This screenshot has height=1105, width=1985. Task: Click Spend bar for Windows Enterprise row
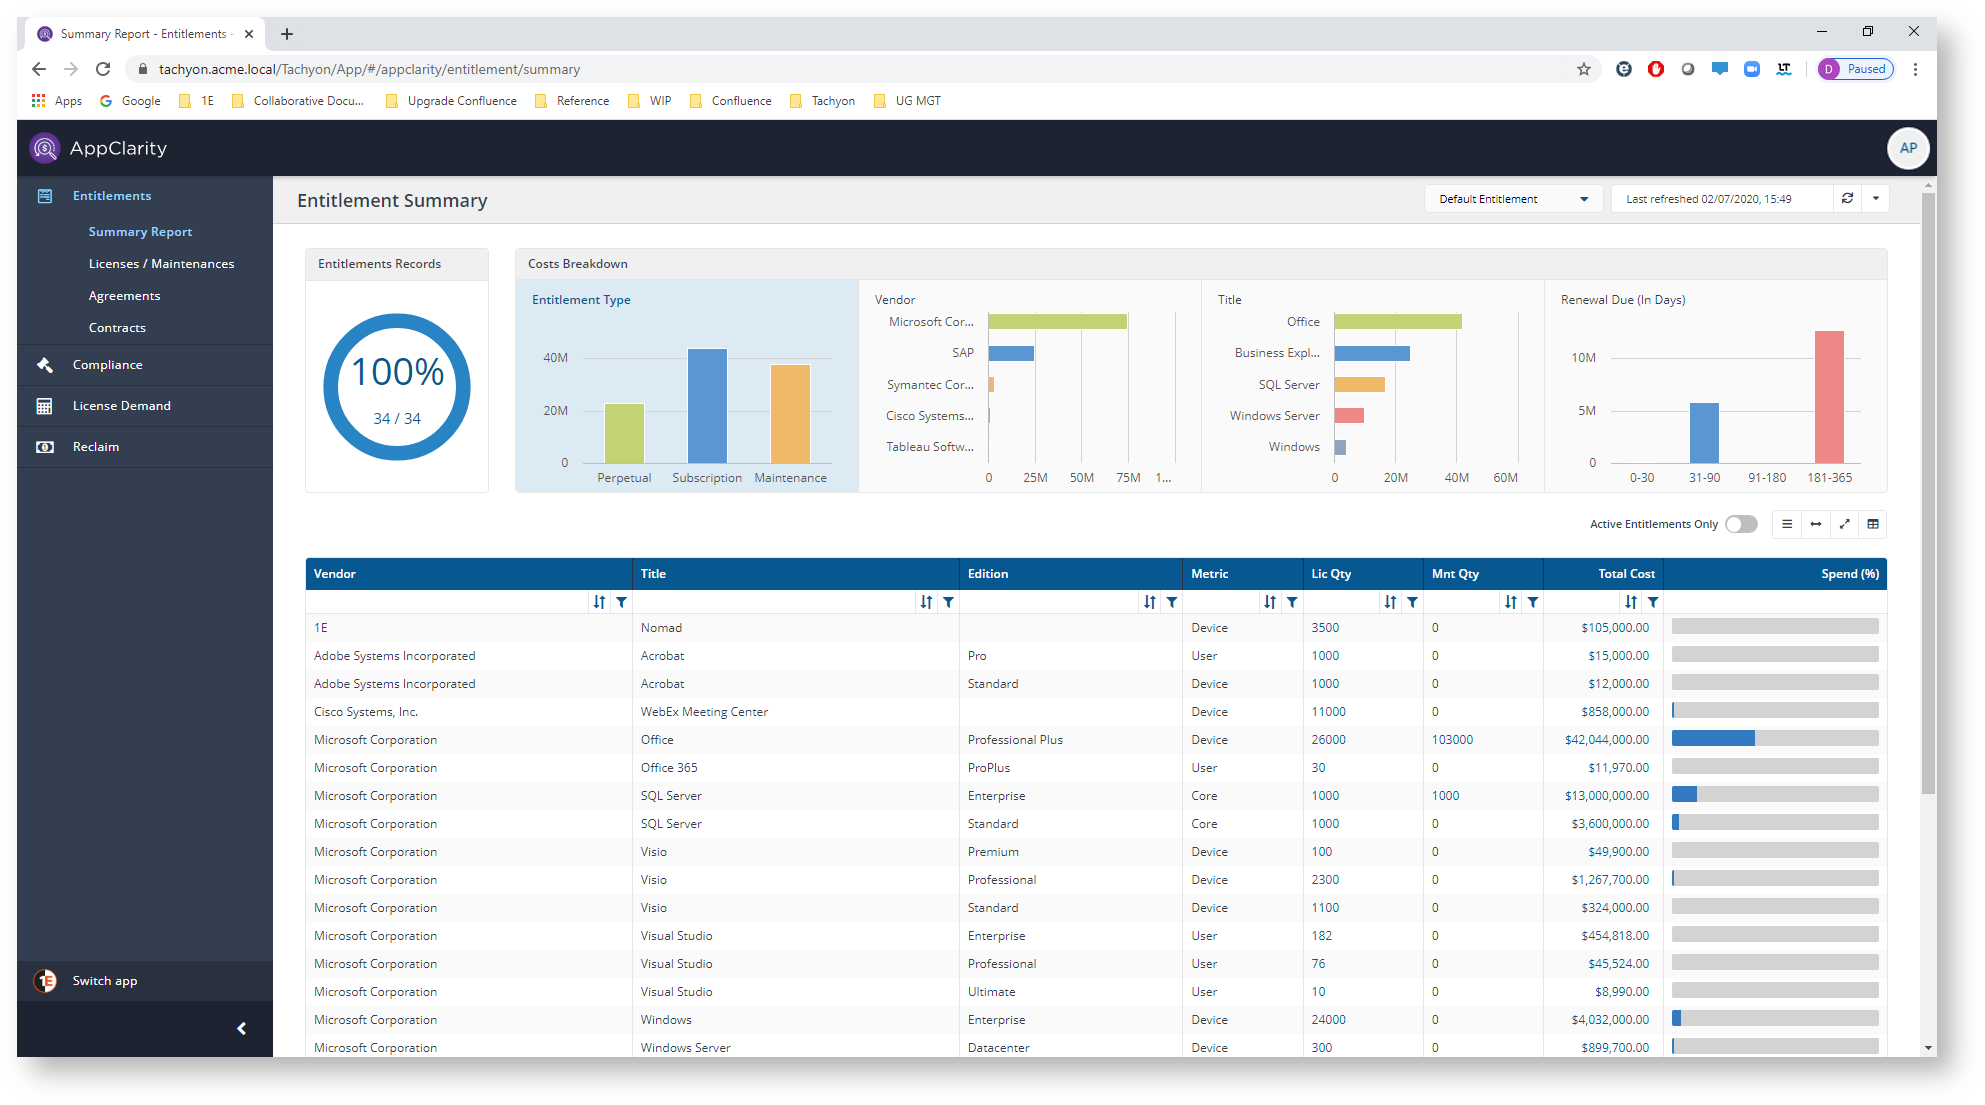1775,1018
